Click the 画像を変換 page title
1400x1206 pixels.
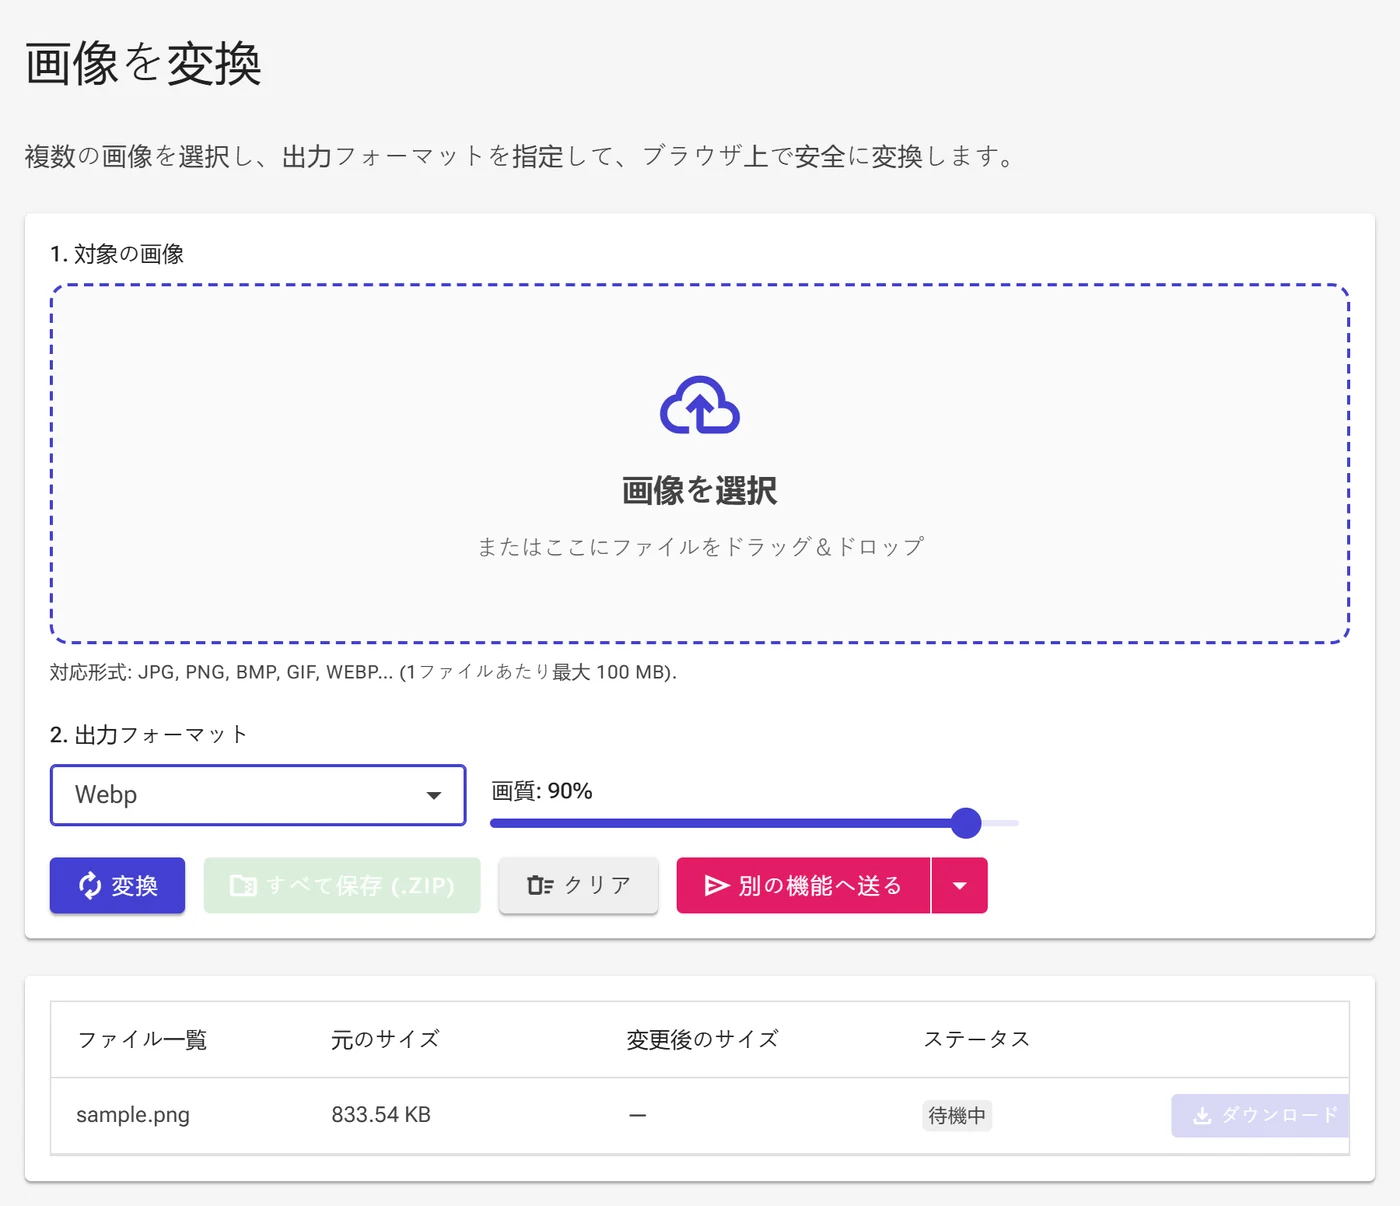click(x=143, y=64)
